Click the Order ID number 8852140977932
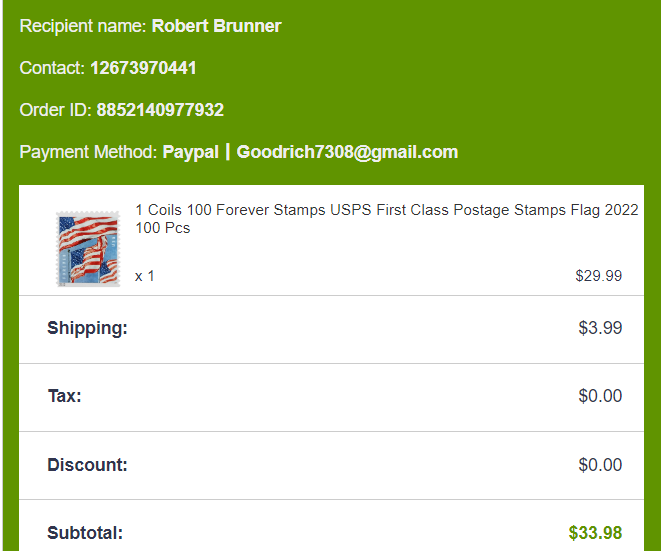 point(160,110)
